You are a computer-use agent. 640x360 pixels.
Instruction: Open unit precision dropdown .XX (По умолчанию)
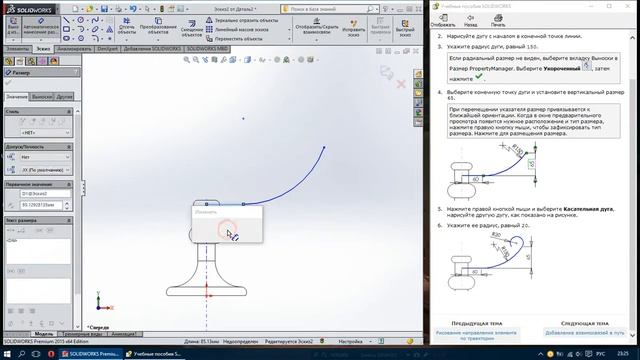[45, 170]
